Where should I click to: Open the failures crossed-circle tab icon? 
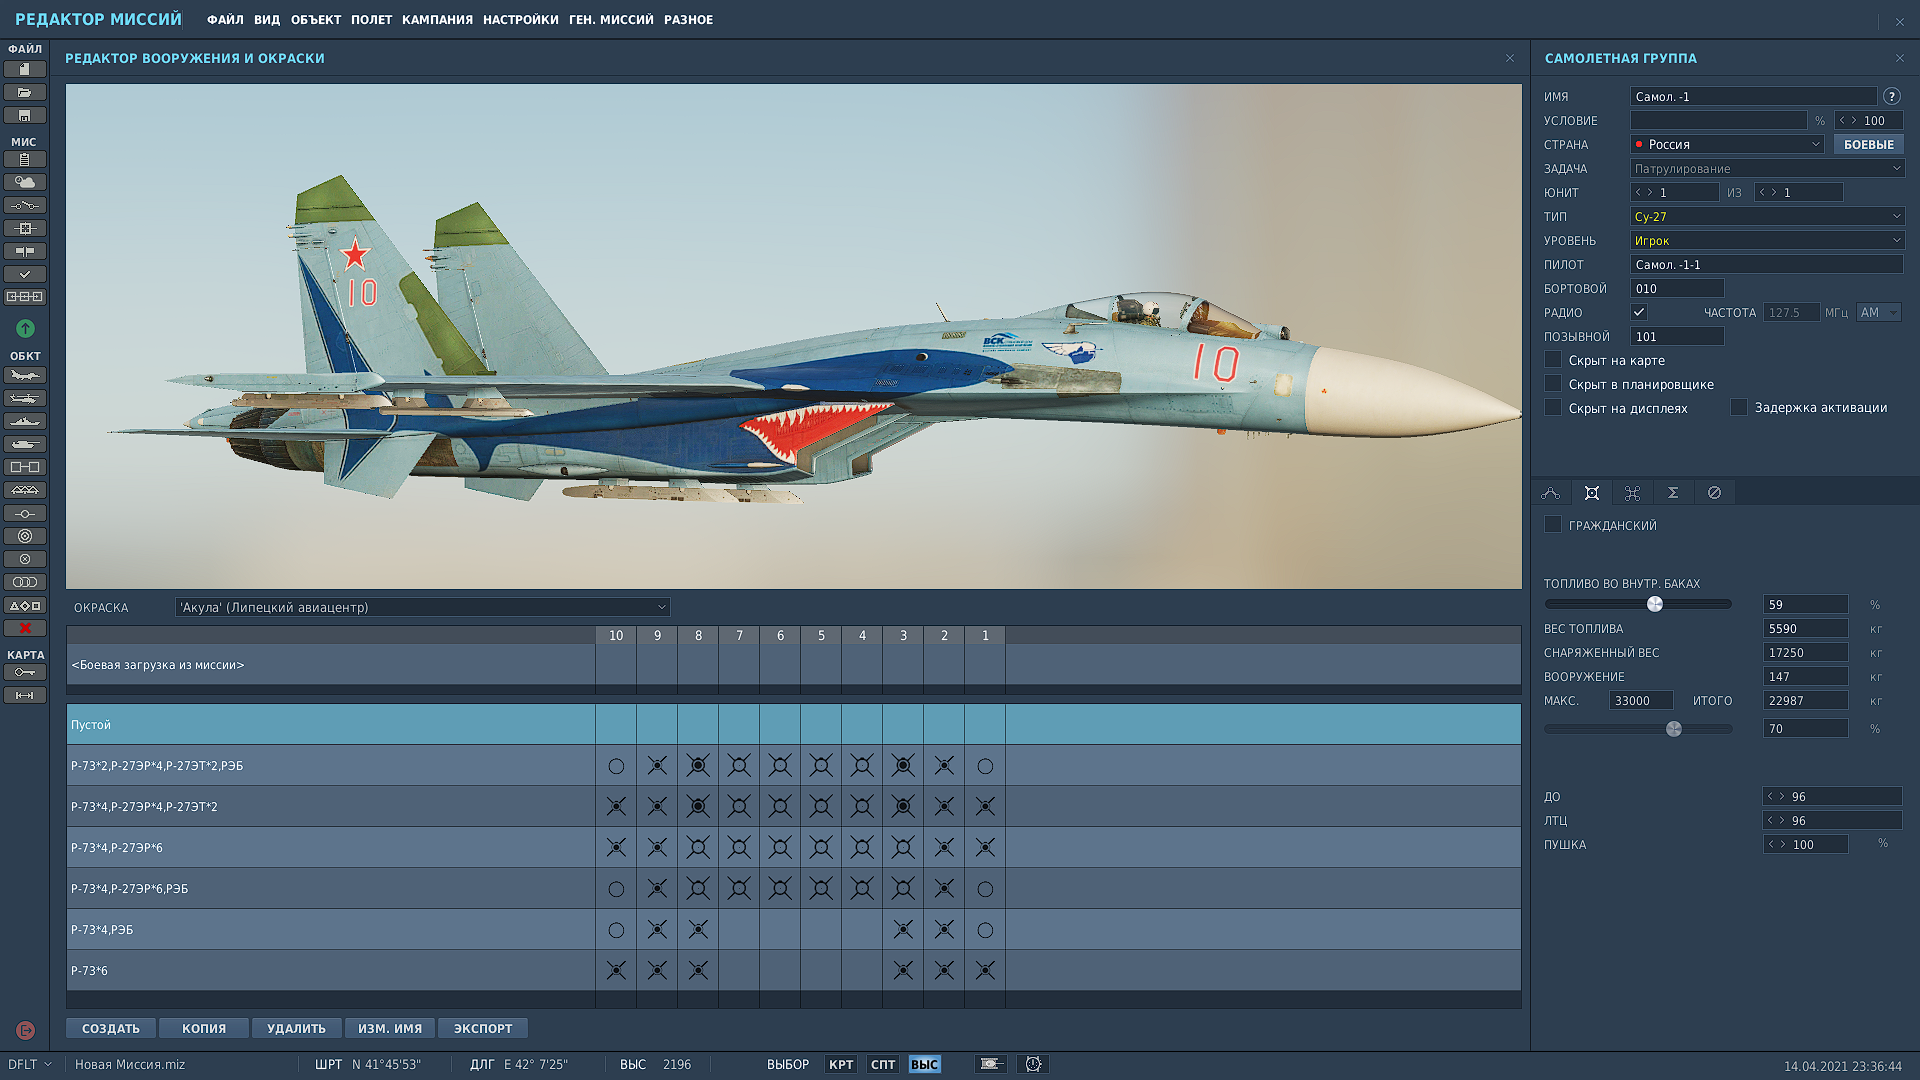point(1714,493)
